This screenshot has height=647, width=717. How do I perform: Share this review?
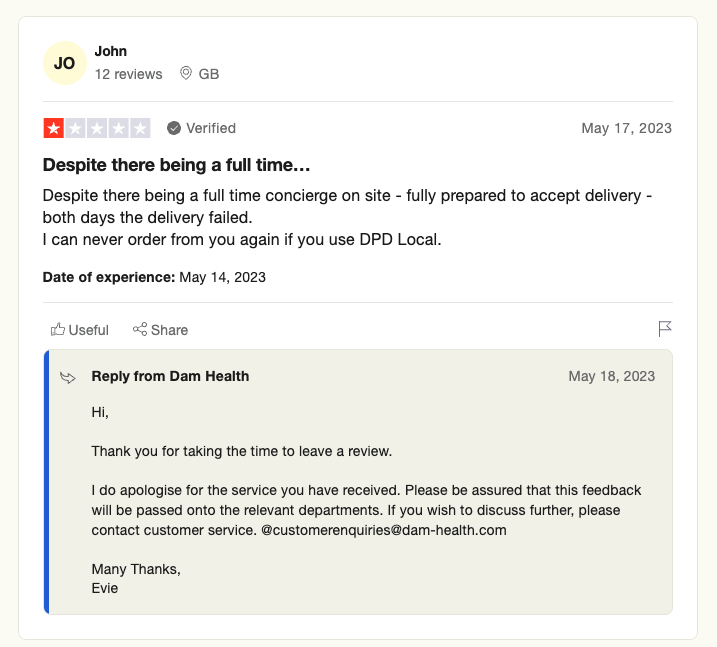tap(161, 330)
